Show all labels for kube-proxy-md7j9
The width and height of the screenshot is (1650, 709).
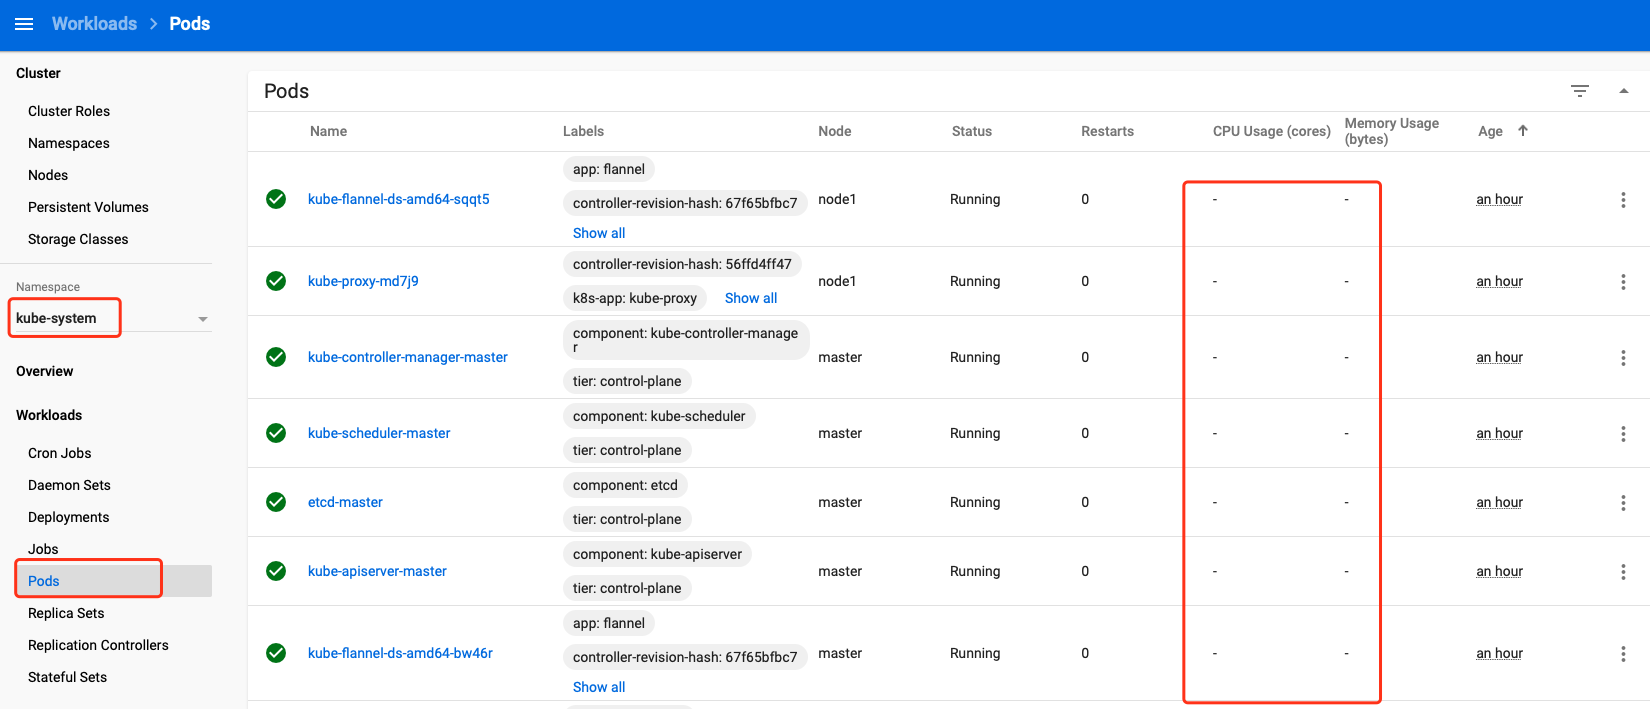coord(750,298)
